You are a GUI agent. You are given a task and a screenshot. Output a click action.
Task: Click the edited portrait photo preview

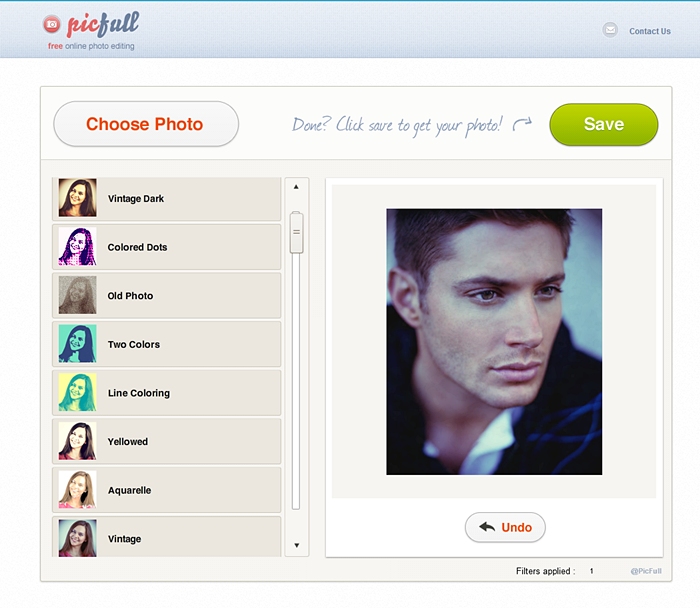coord(494,341)
